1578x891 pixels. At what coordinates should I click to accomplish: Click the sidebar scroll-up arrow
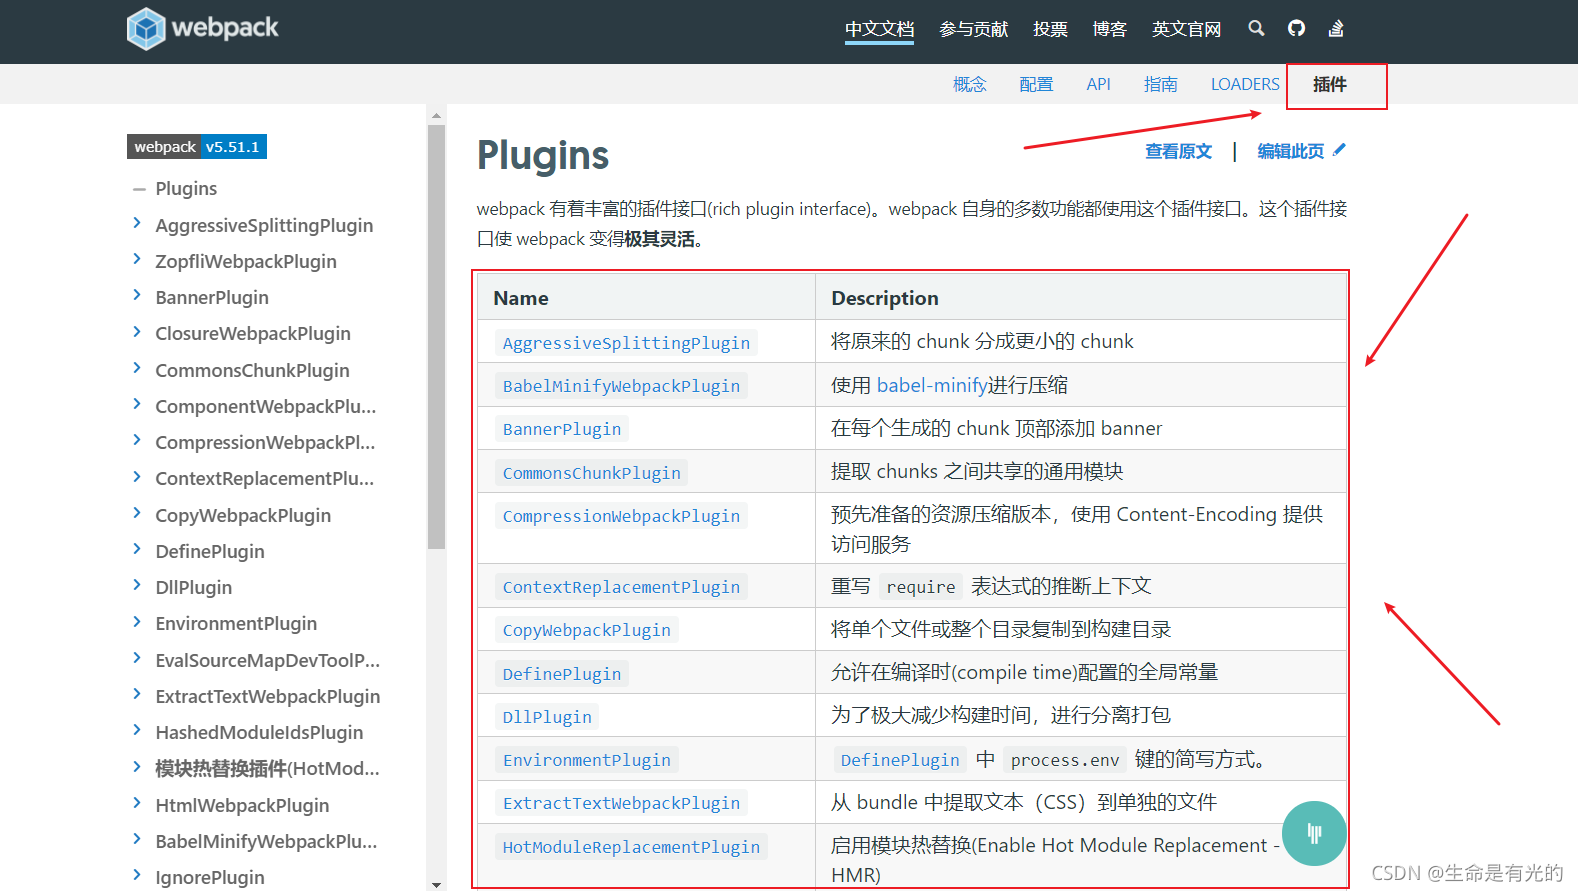pyautogui.click(x=436, y=115)
